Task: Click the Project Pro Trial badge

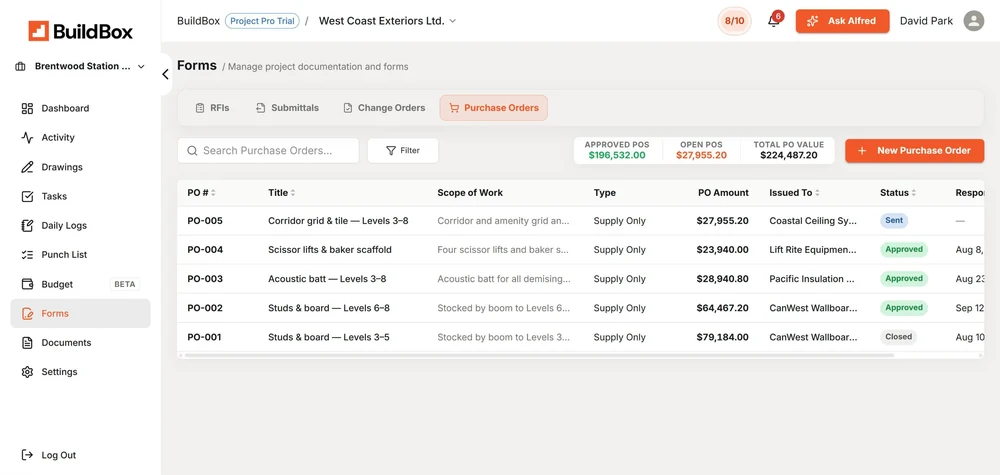Action: click(262, 21)
